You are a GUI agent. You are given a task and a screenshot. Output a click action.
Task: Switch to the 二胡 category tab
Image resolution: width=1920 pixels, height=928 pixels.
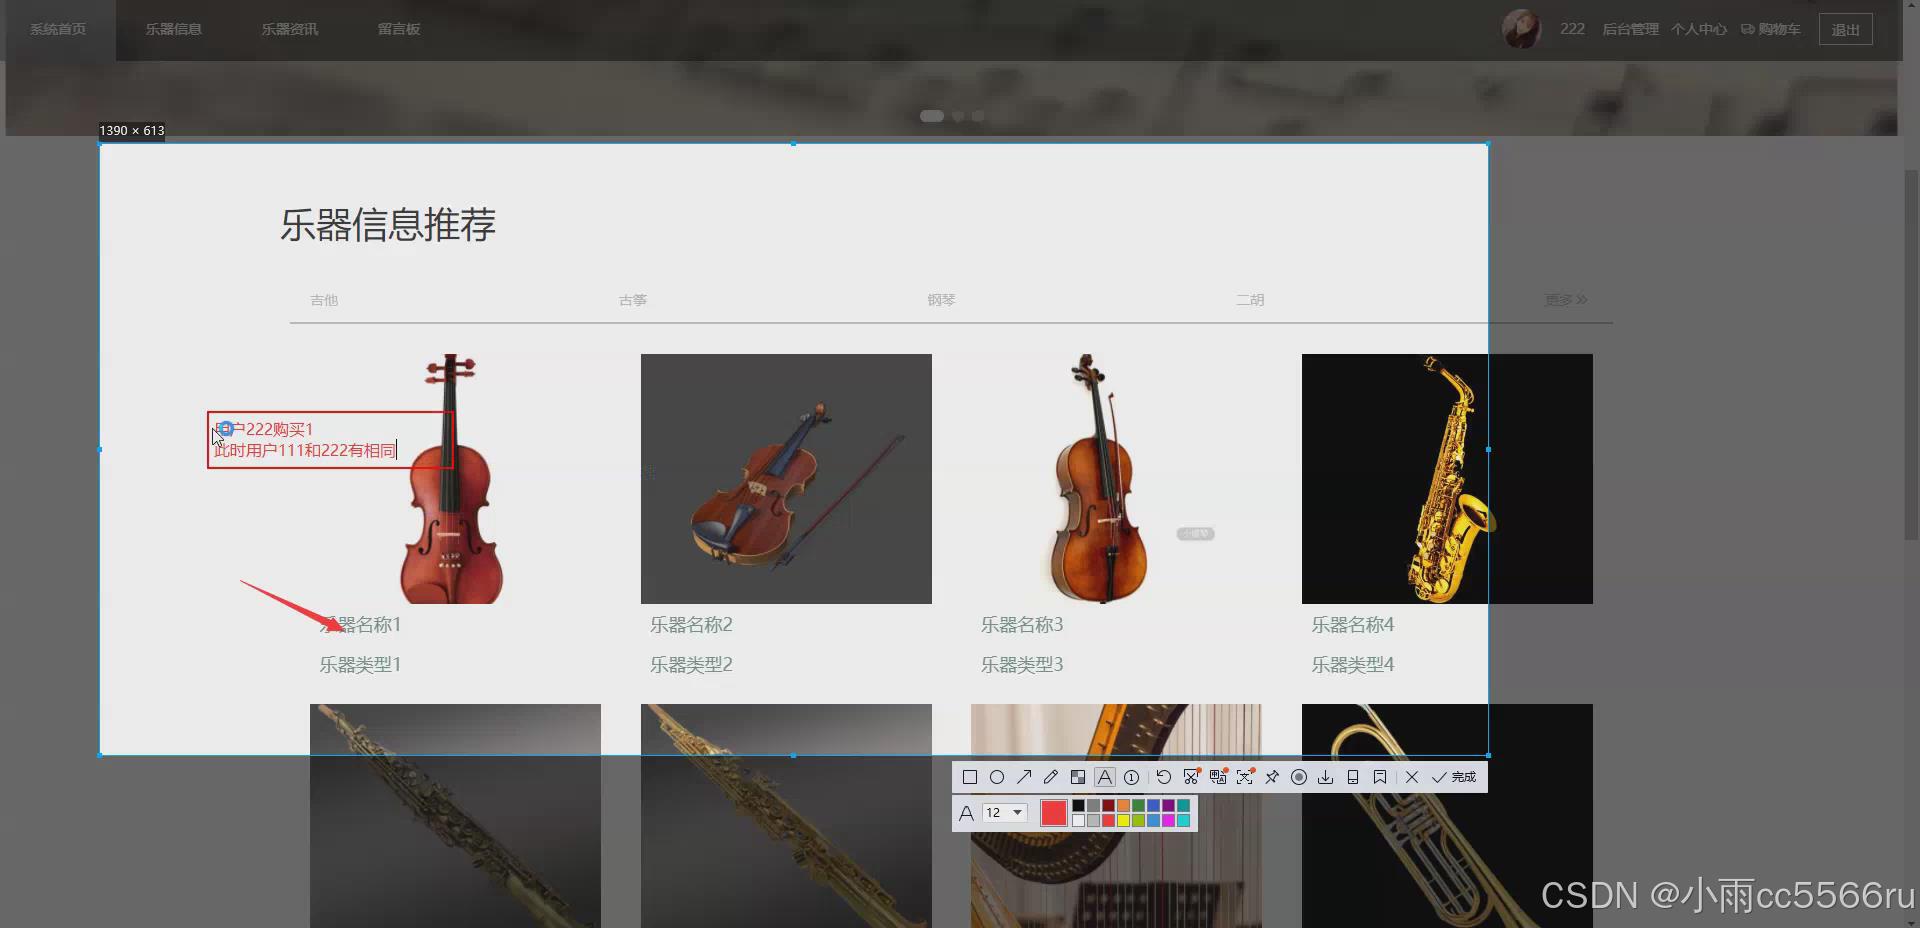[x=1250, y=300]
